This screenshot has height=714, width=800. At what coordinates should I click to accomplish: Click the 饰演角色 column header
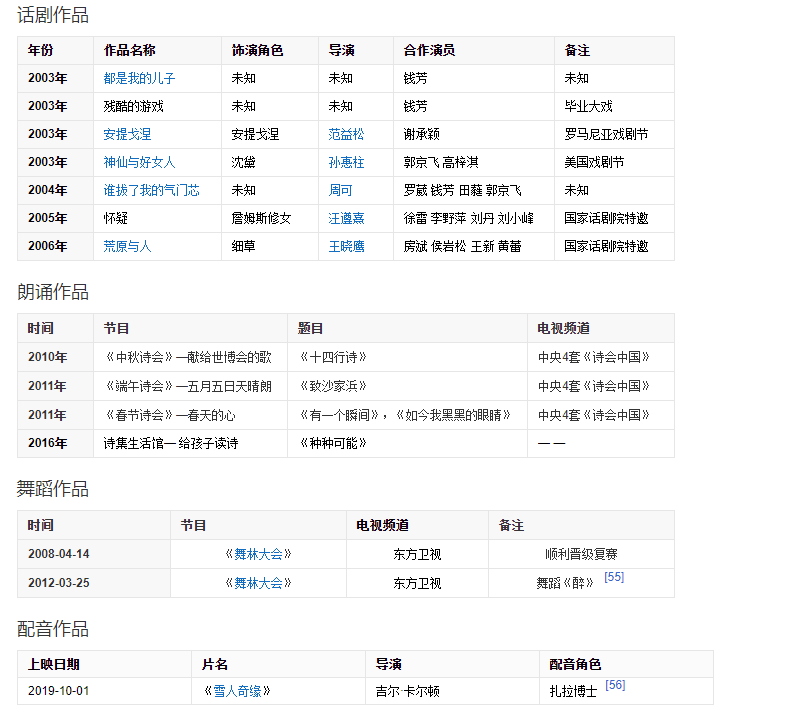click(257, 50)
